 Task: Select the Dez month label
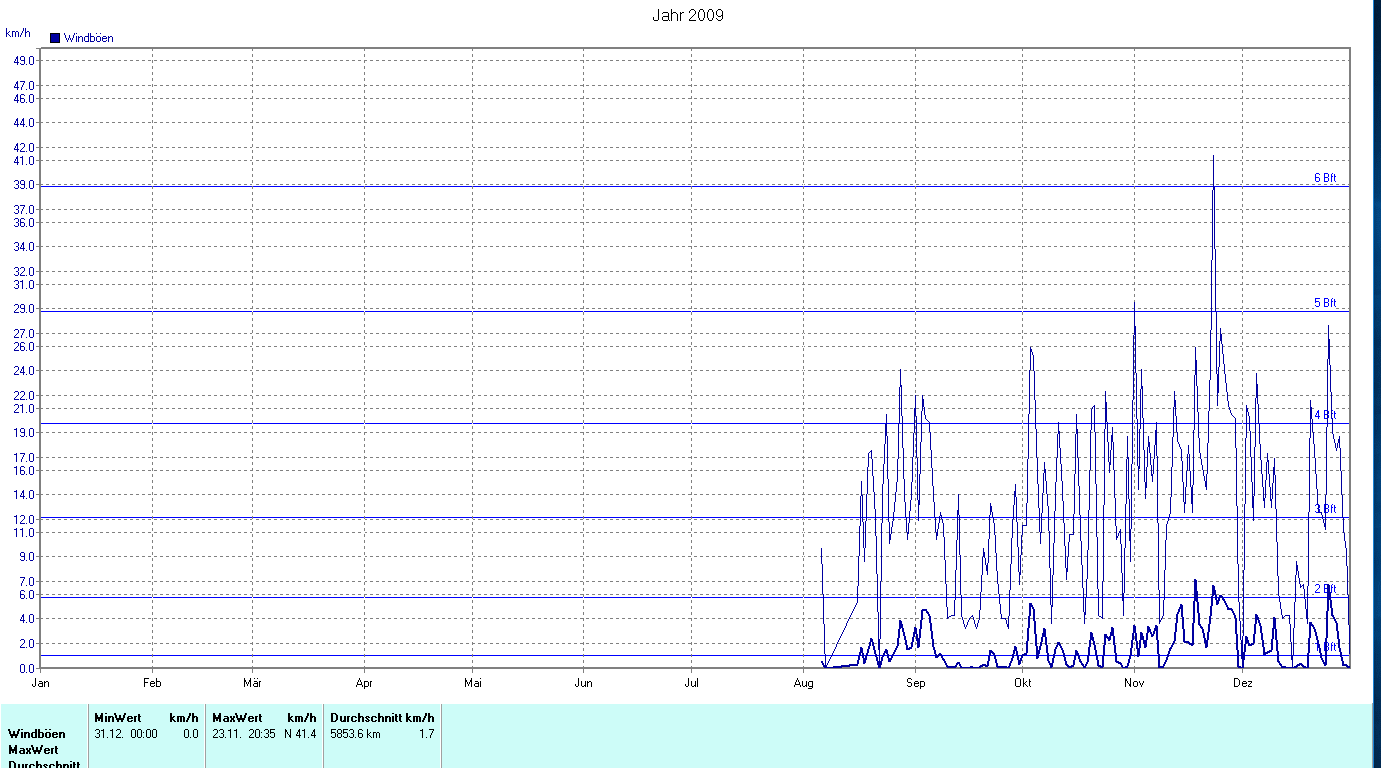click(1242, 684)
